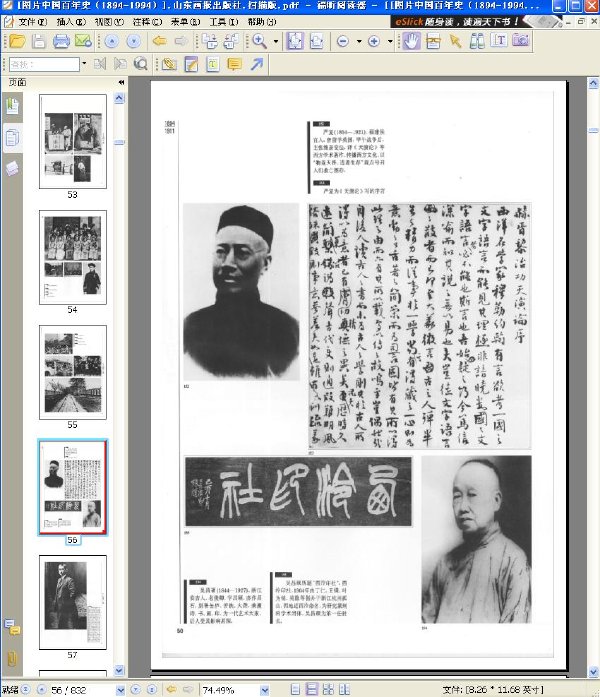Go to the next page with the status bar button

coord(136,689)
